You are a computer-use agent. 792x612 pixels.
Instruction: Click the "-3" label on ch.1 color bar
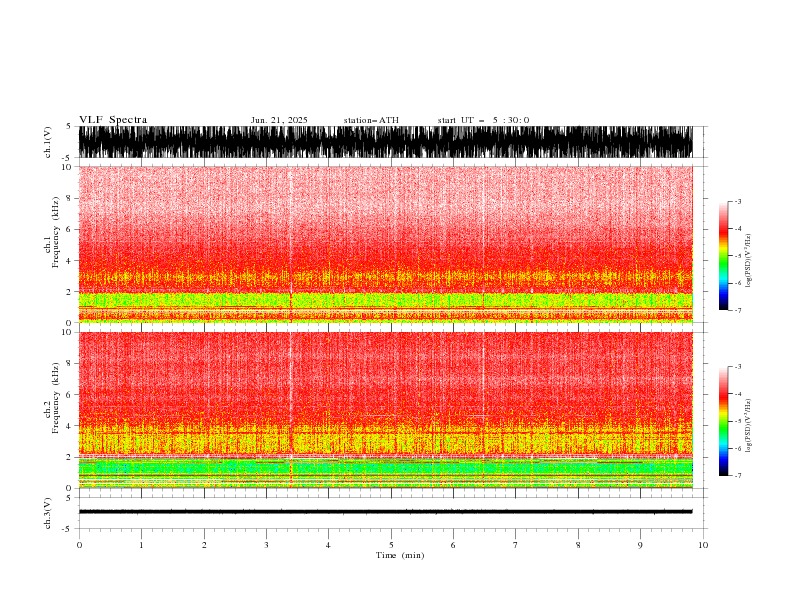pyautogui.click(x=737, y=201)
